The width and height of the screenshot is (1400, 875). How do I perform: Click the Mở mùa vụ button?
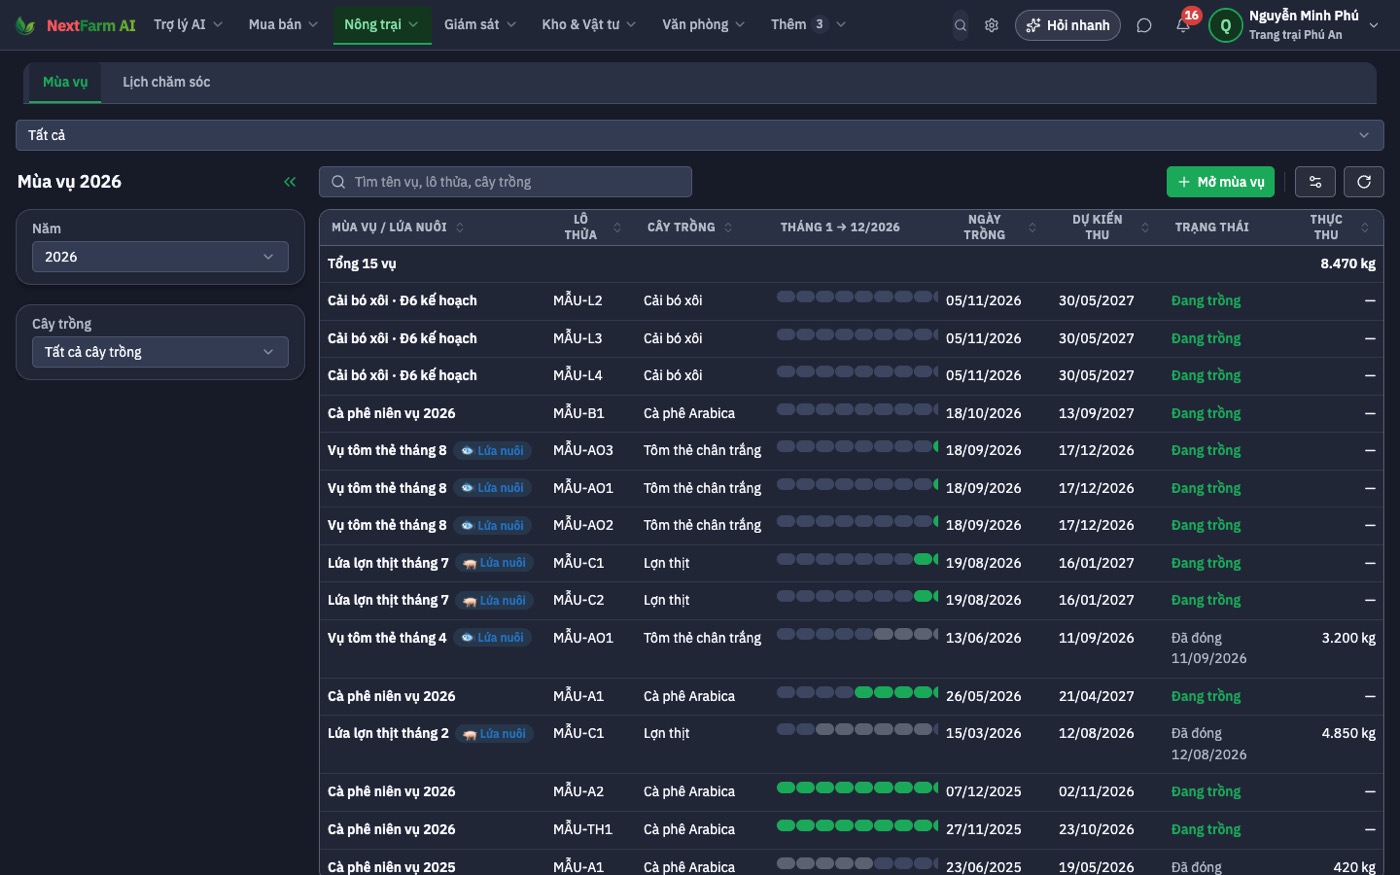[1220, 181]
